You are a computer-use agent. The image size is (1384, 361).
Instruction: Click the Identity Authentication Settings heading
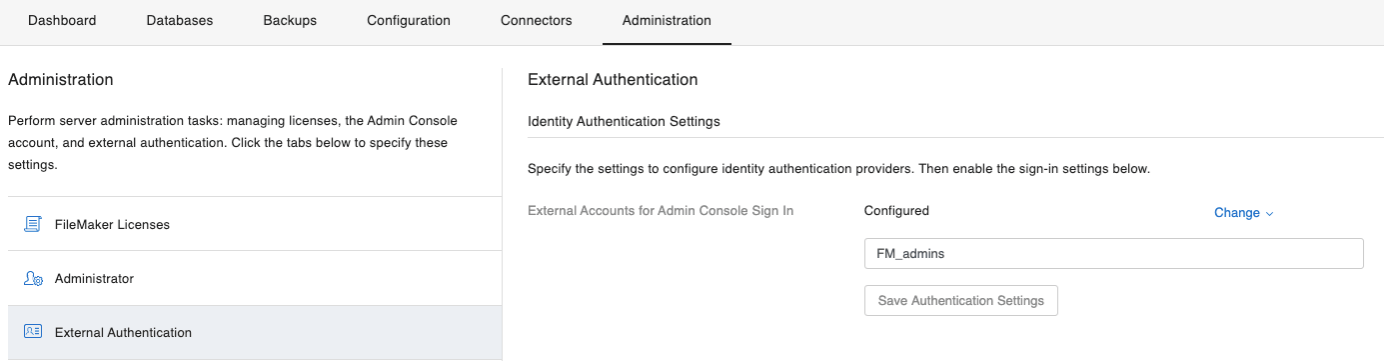click(623, 121)
